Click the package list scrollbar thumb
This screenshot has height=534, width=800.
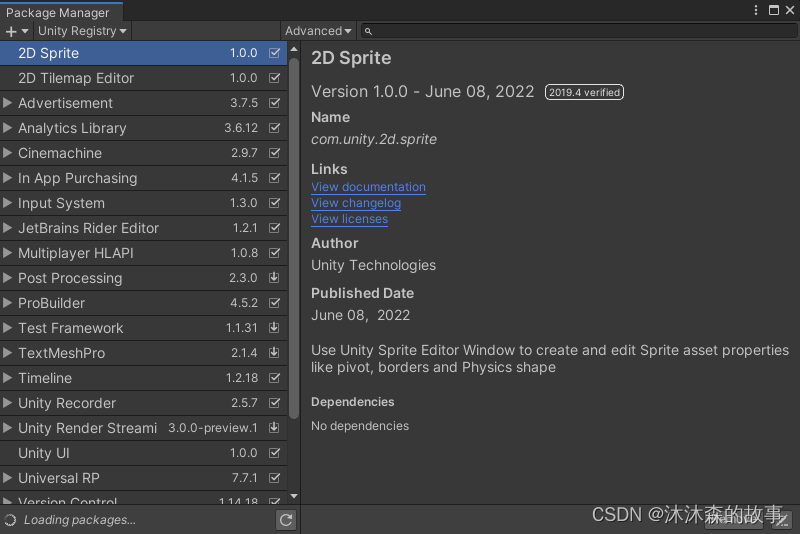coord(294,239)
